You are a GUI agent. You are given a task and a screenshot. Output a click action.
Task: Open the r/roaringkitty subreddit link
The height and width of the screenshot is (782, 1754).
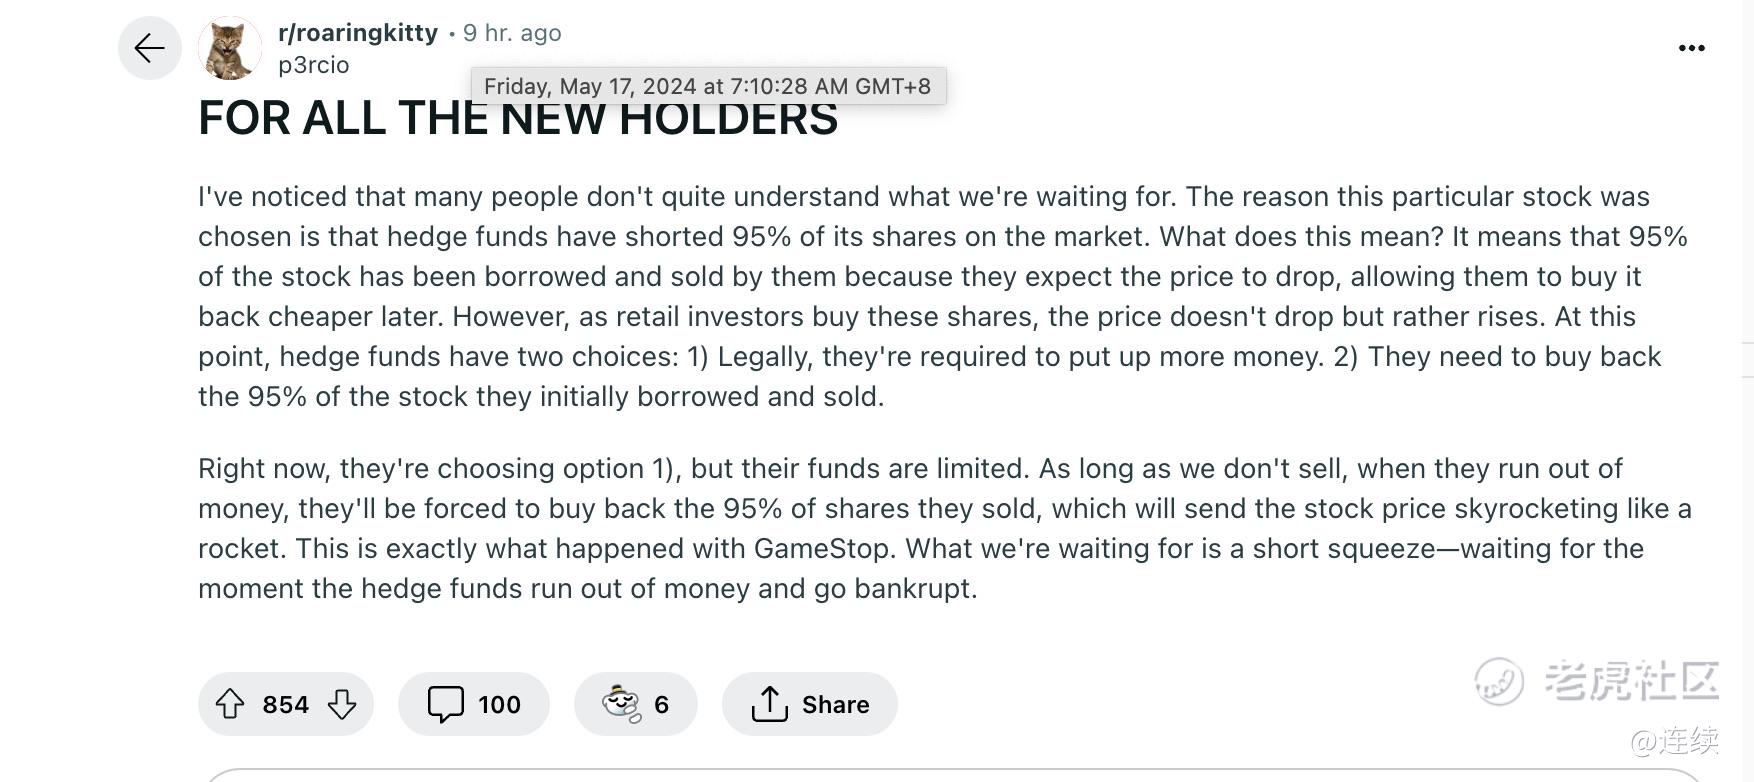358,33
